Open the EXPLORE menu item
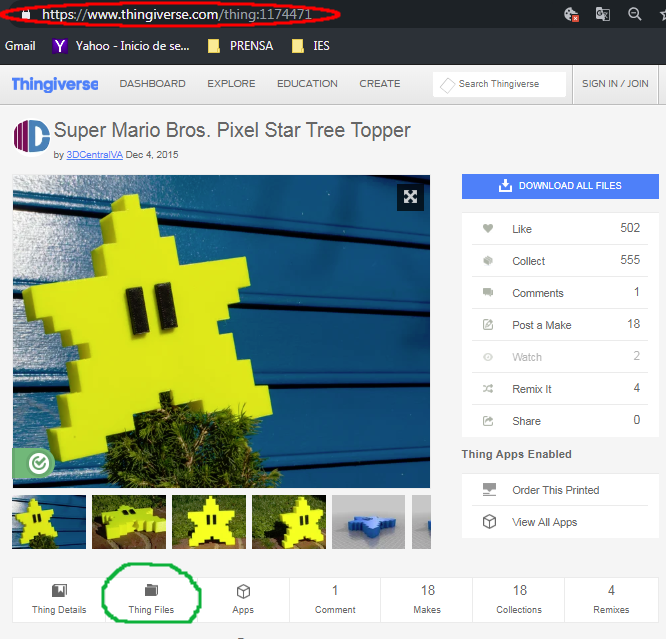Screen dimensions: 666x639 tap(231, 84)
